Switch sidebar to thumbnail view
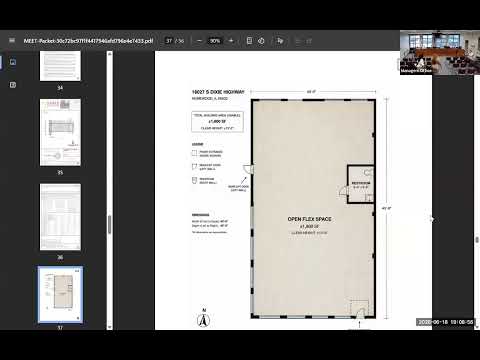Screen dimensions: 480x360 pos(13,62)
